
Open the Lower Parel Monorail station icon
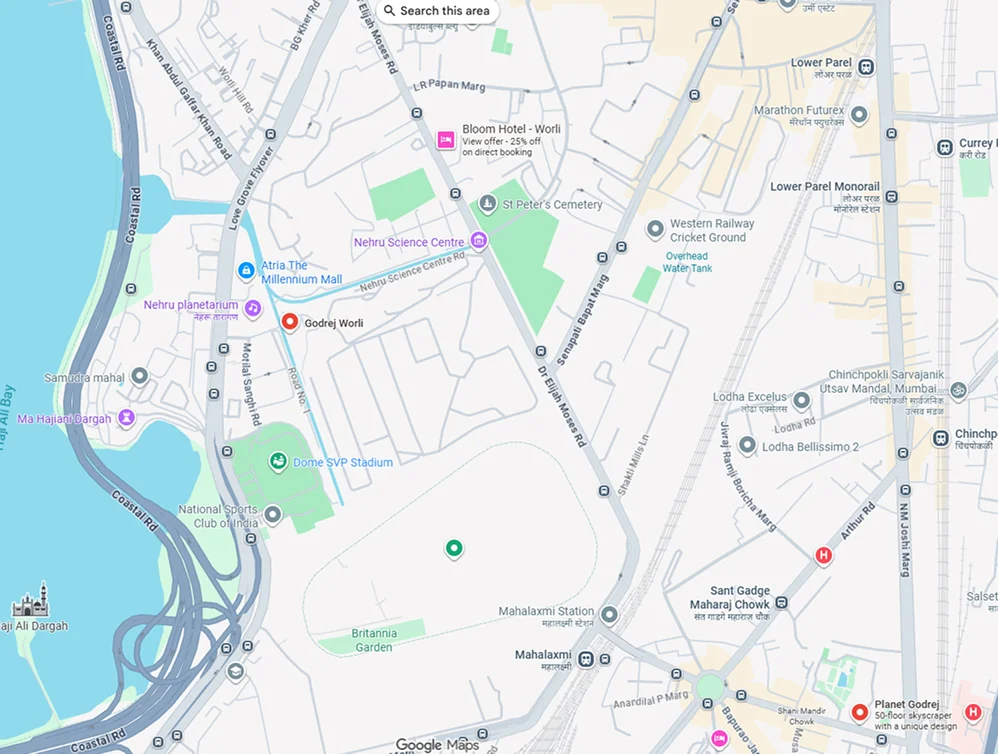click(892, 197)
